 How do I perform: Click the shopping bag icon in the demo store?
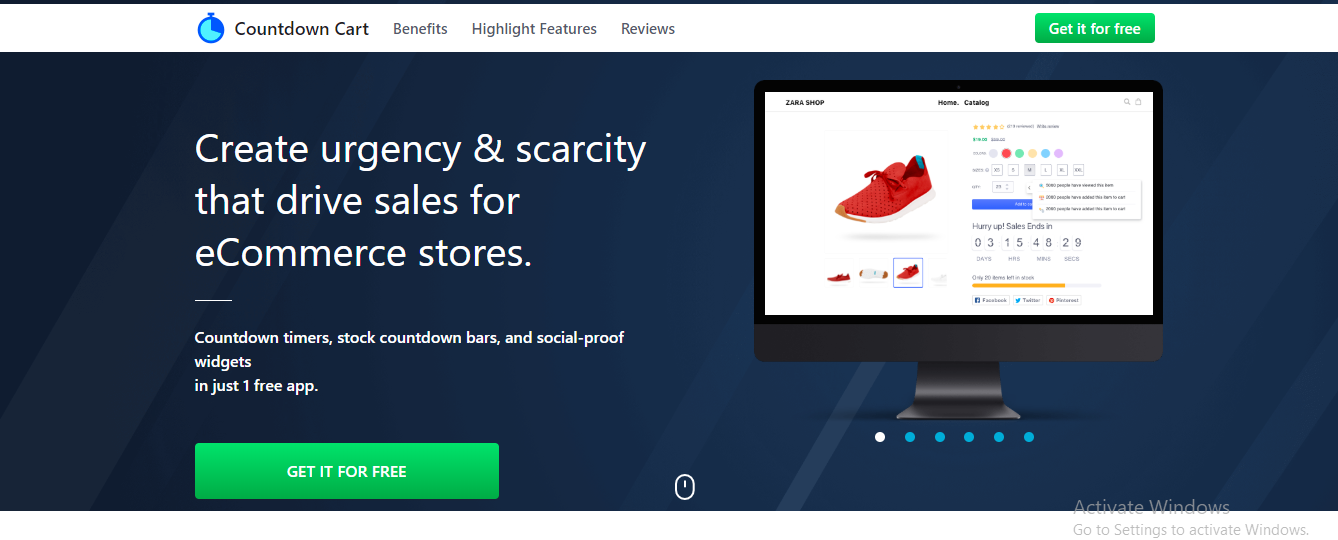click(x=1138, y=102)
